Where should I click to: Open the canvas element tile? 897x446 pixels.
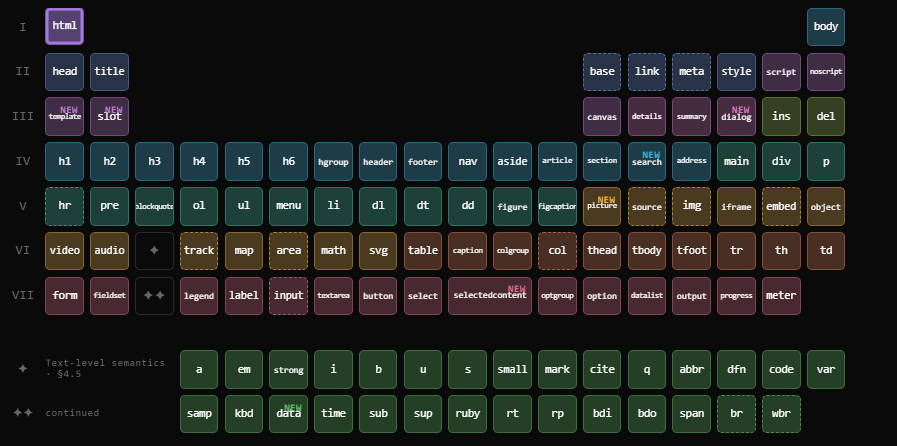(602, 117)
